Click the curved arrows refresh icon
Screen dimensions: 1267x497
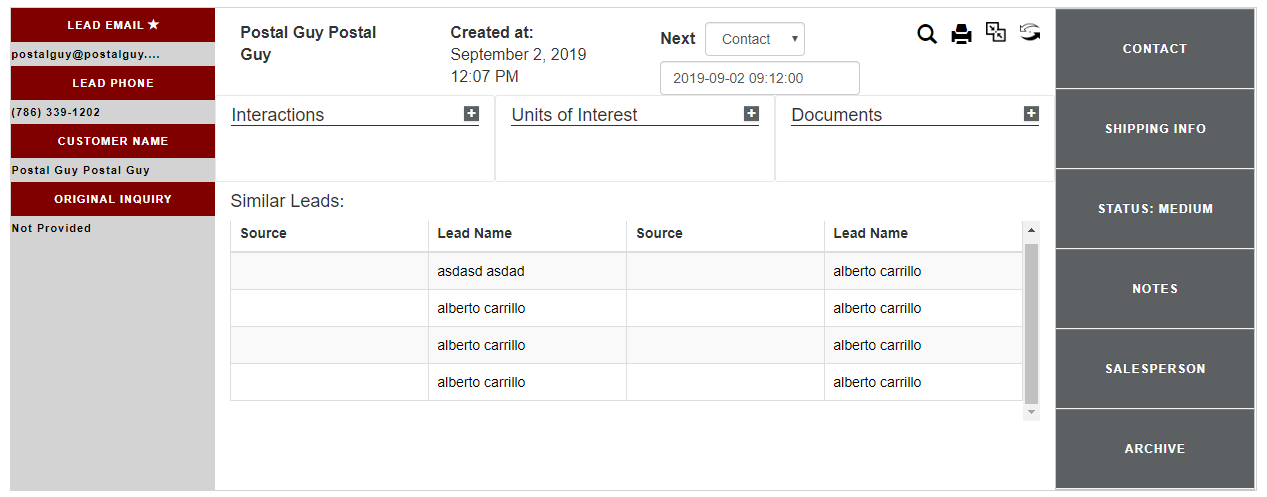[1030, 33]
